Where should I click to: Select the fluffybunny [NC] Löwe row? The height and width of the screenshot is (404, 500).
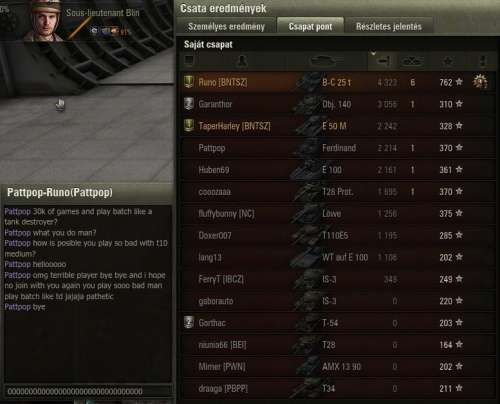(337, 214)
